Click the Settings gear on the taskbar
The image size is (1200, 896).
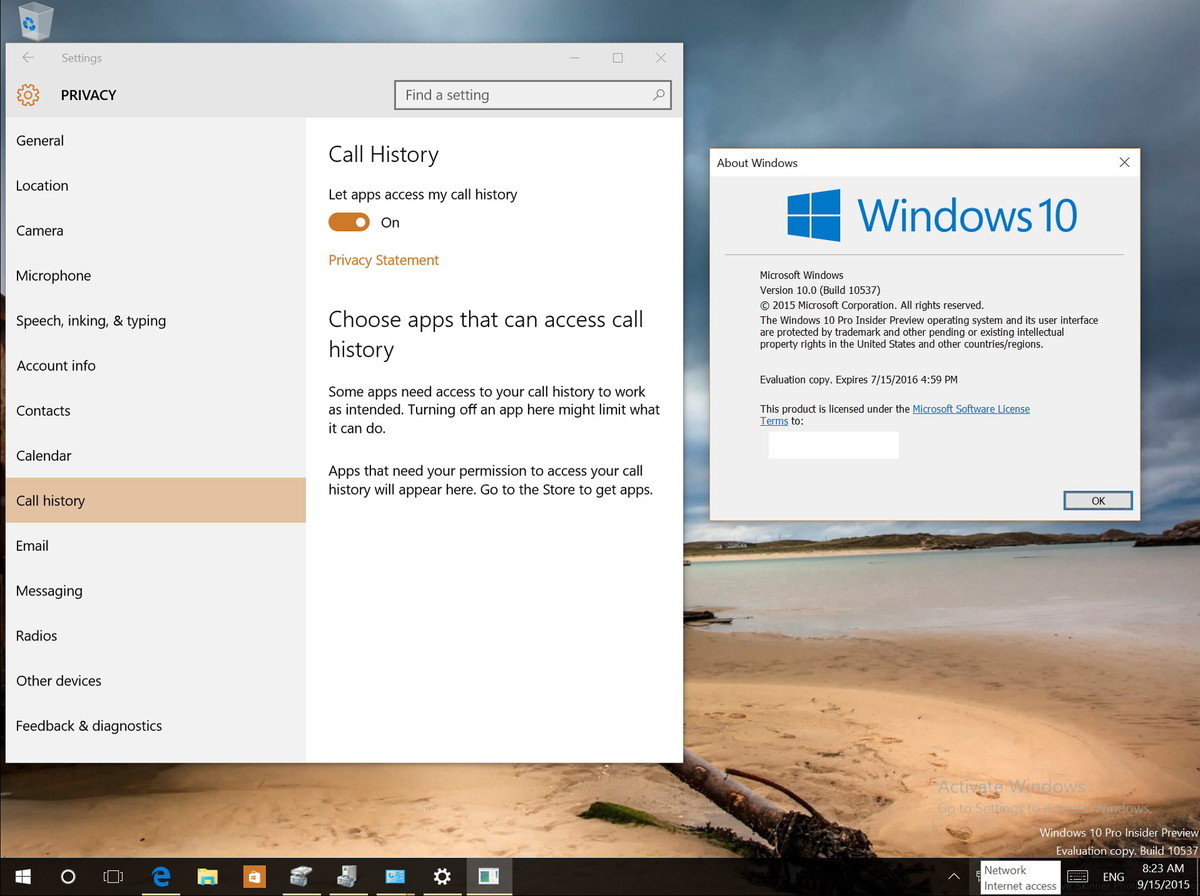tap(442, 877)
